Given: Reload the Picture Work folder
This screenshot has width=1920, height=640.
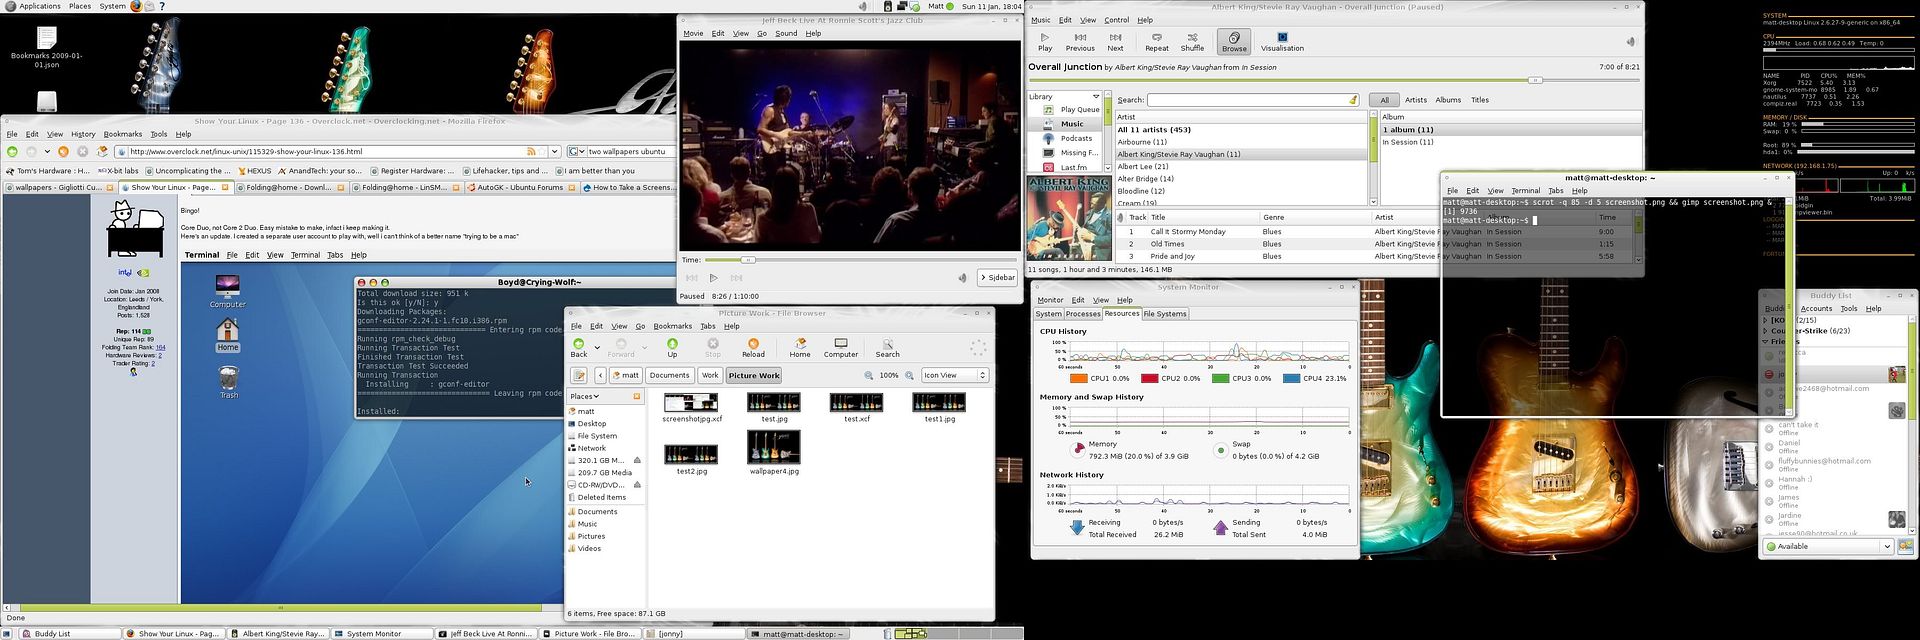Looking at the screenshot, I should [x=753, y=348].
